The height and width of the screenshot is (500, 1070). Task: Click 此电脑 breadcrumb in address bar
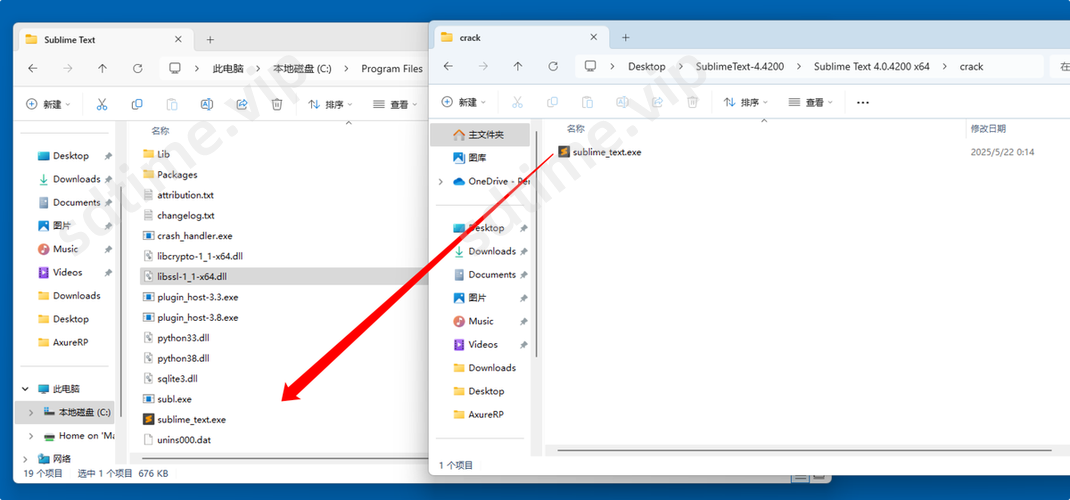pos(228,69)
